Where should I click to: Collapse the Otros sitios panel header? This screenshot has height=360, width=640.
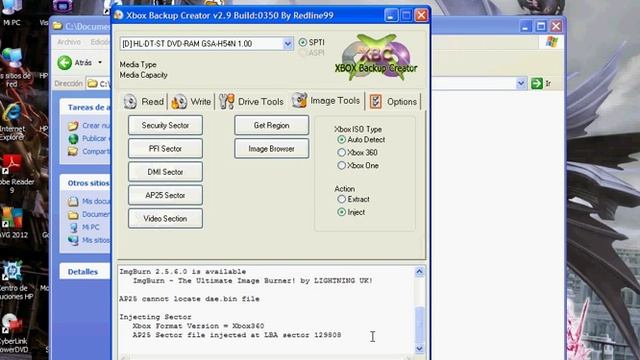click(85, 183)
